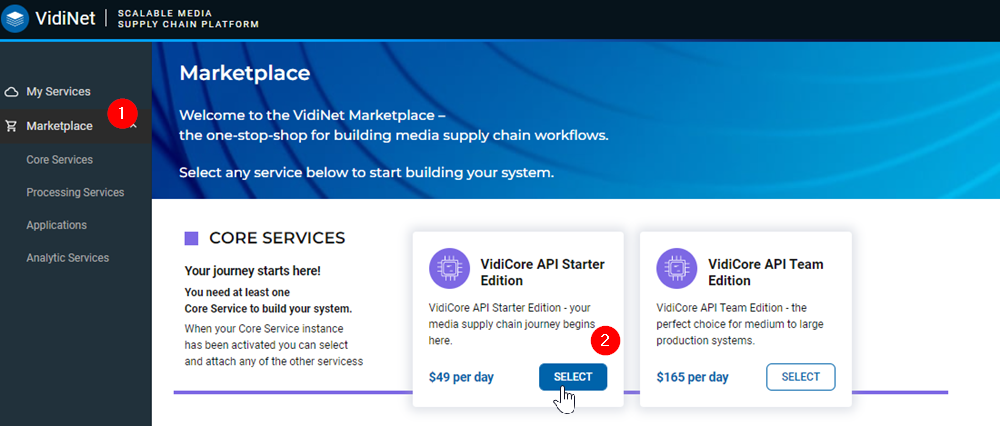
Task: Click the My Services cloud icon
Action: click(12, 92)
